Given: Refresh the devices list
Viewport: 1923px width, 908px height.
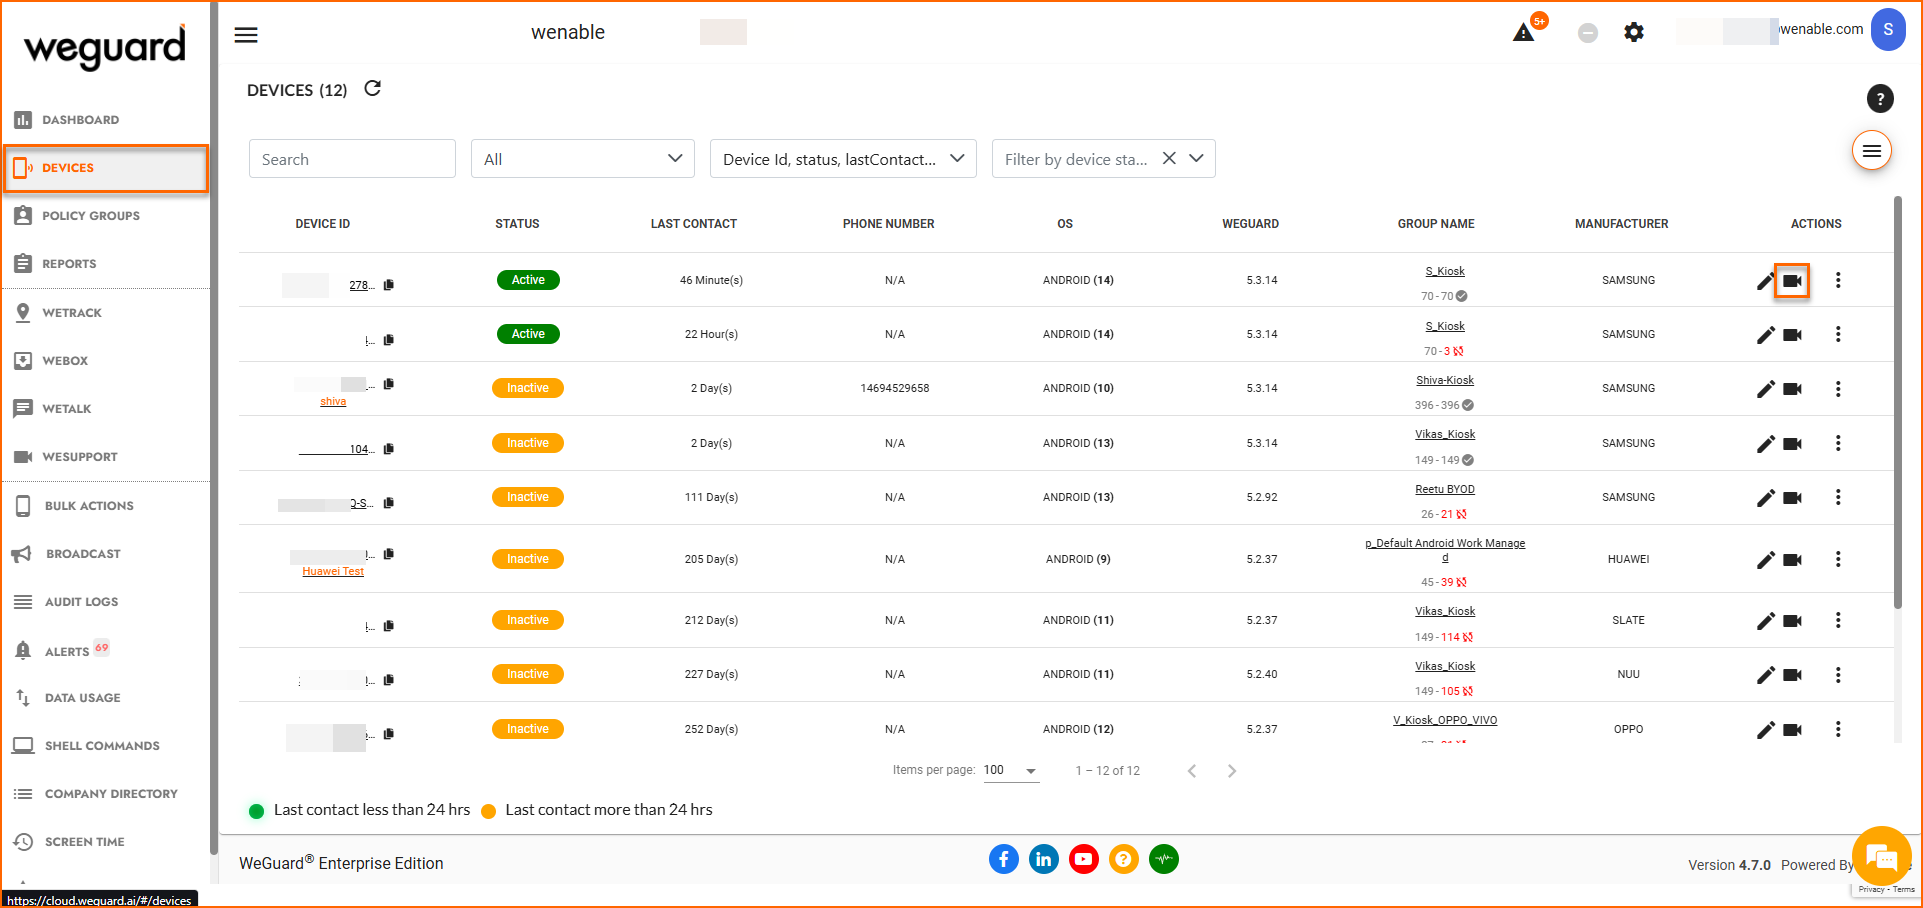Looking at the screenshot, I should coord(373,89).
